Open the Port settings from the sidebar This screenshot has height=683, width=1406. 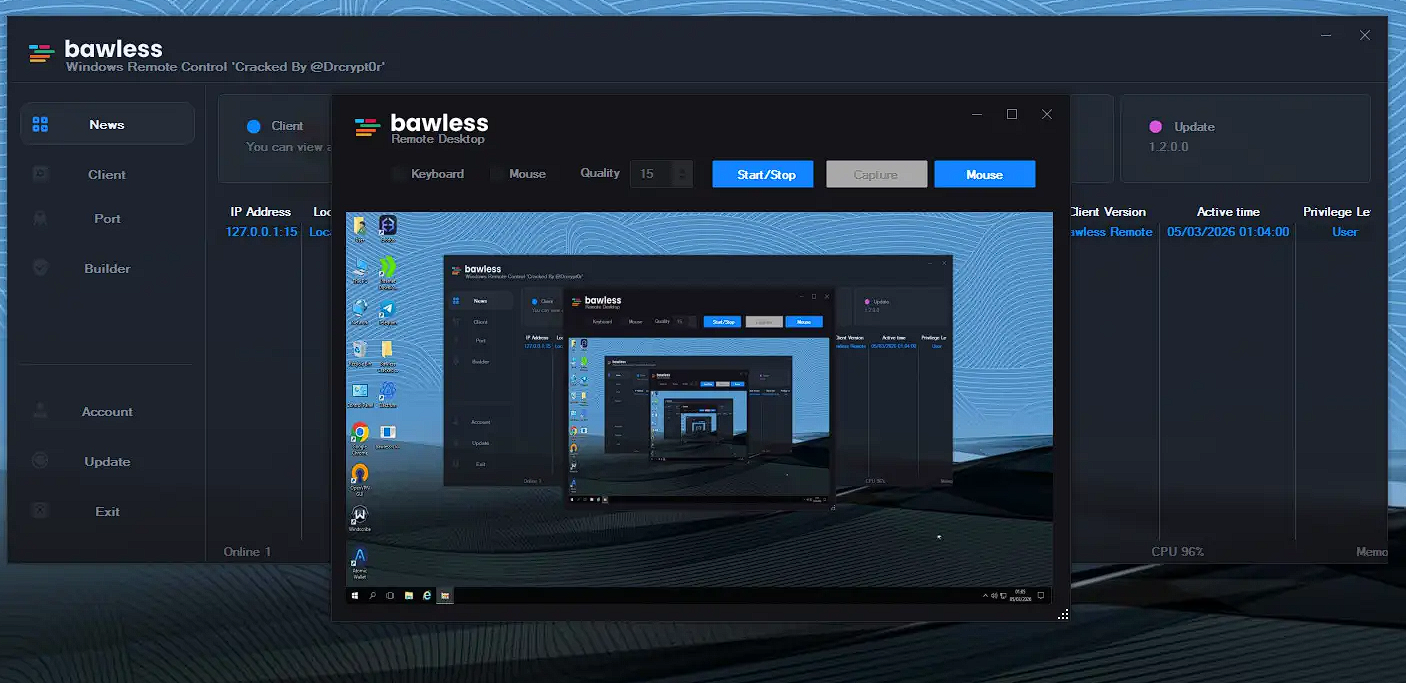[x=106, y=218]
